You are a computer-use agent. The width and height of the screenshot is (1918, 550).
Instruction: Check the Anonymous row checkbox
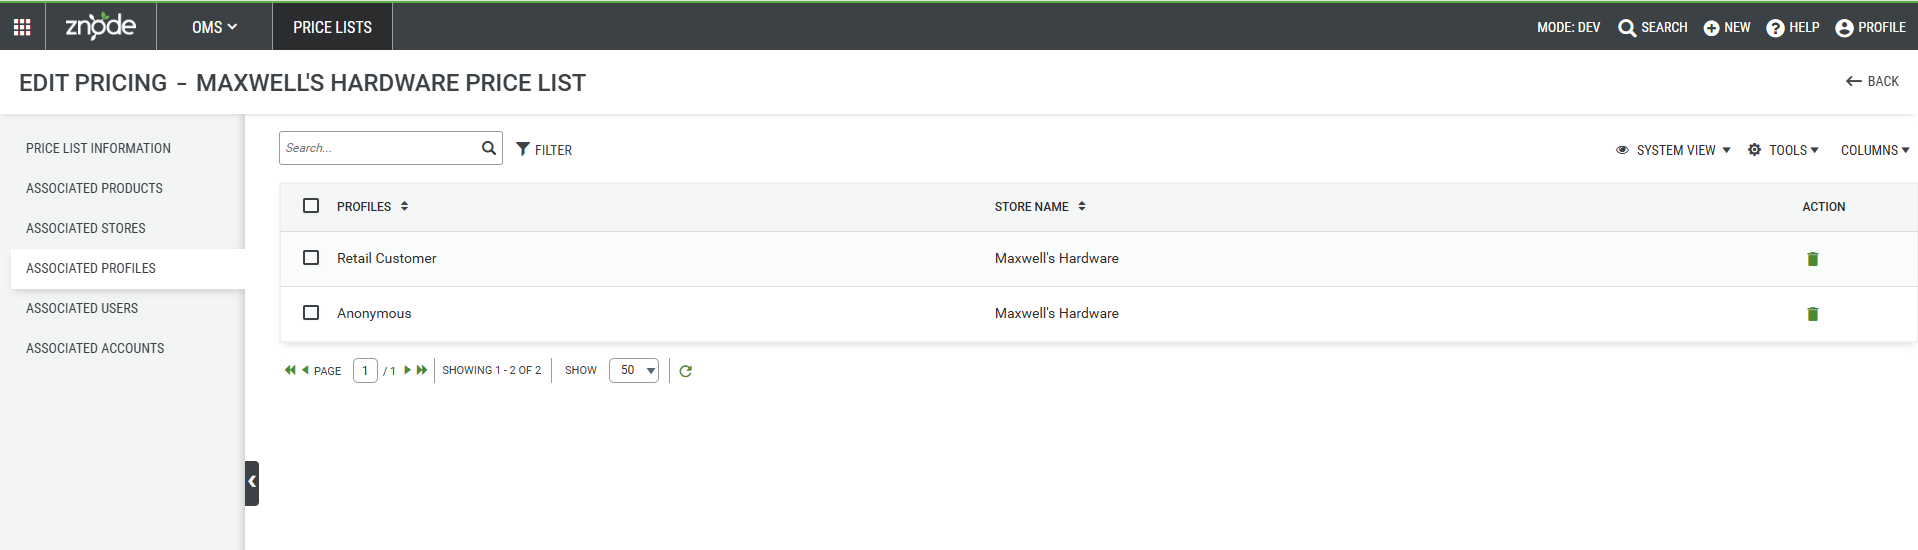[x=311, y=312]
